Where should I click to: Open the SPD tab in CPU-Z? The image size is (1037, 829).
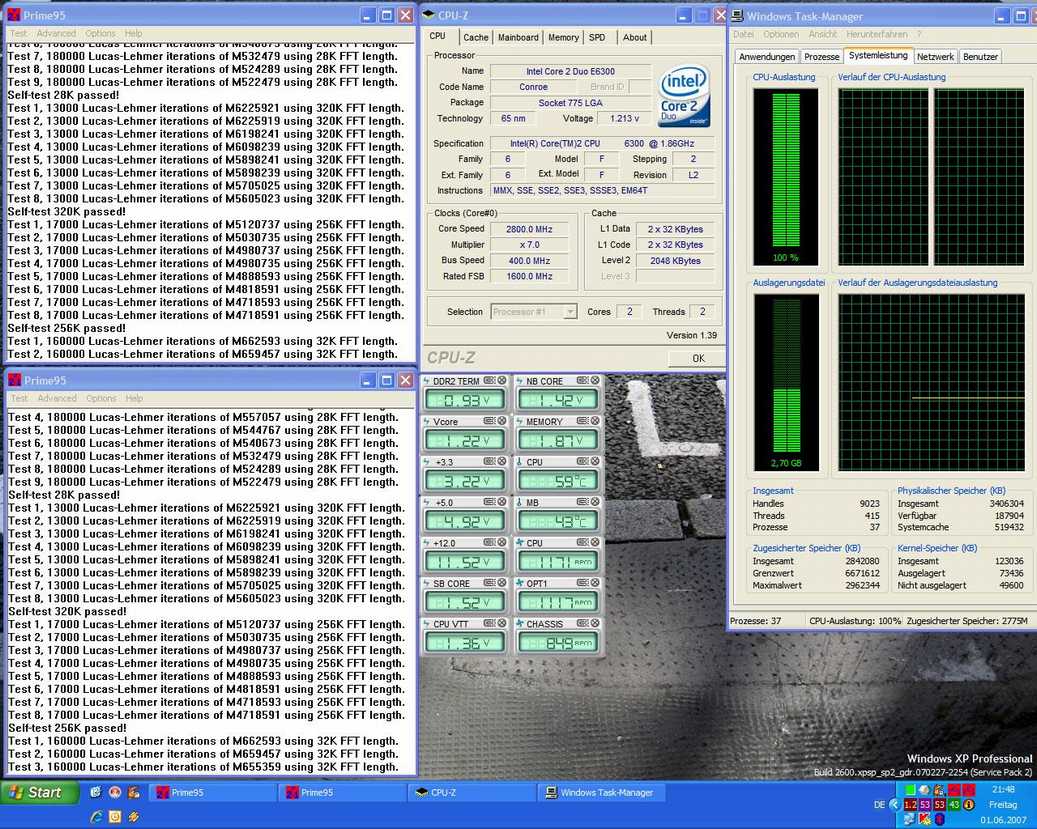pyautogui.click(x=597, y=38)
